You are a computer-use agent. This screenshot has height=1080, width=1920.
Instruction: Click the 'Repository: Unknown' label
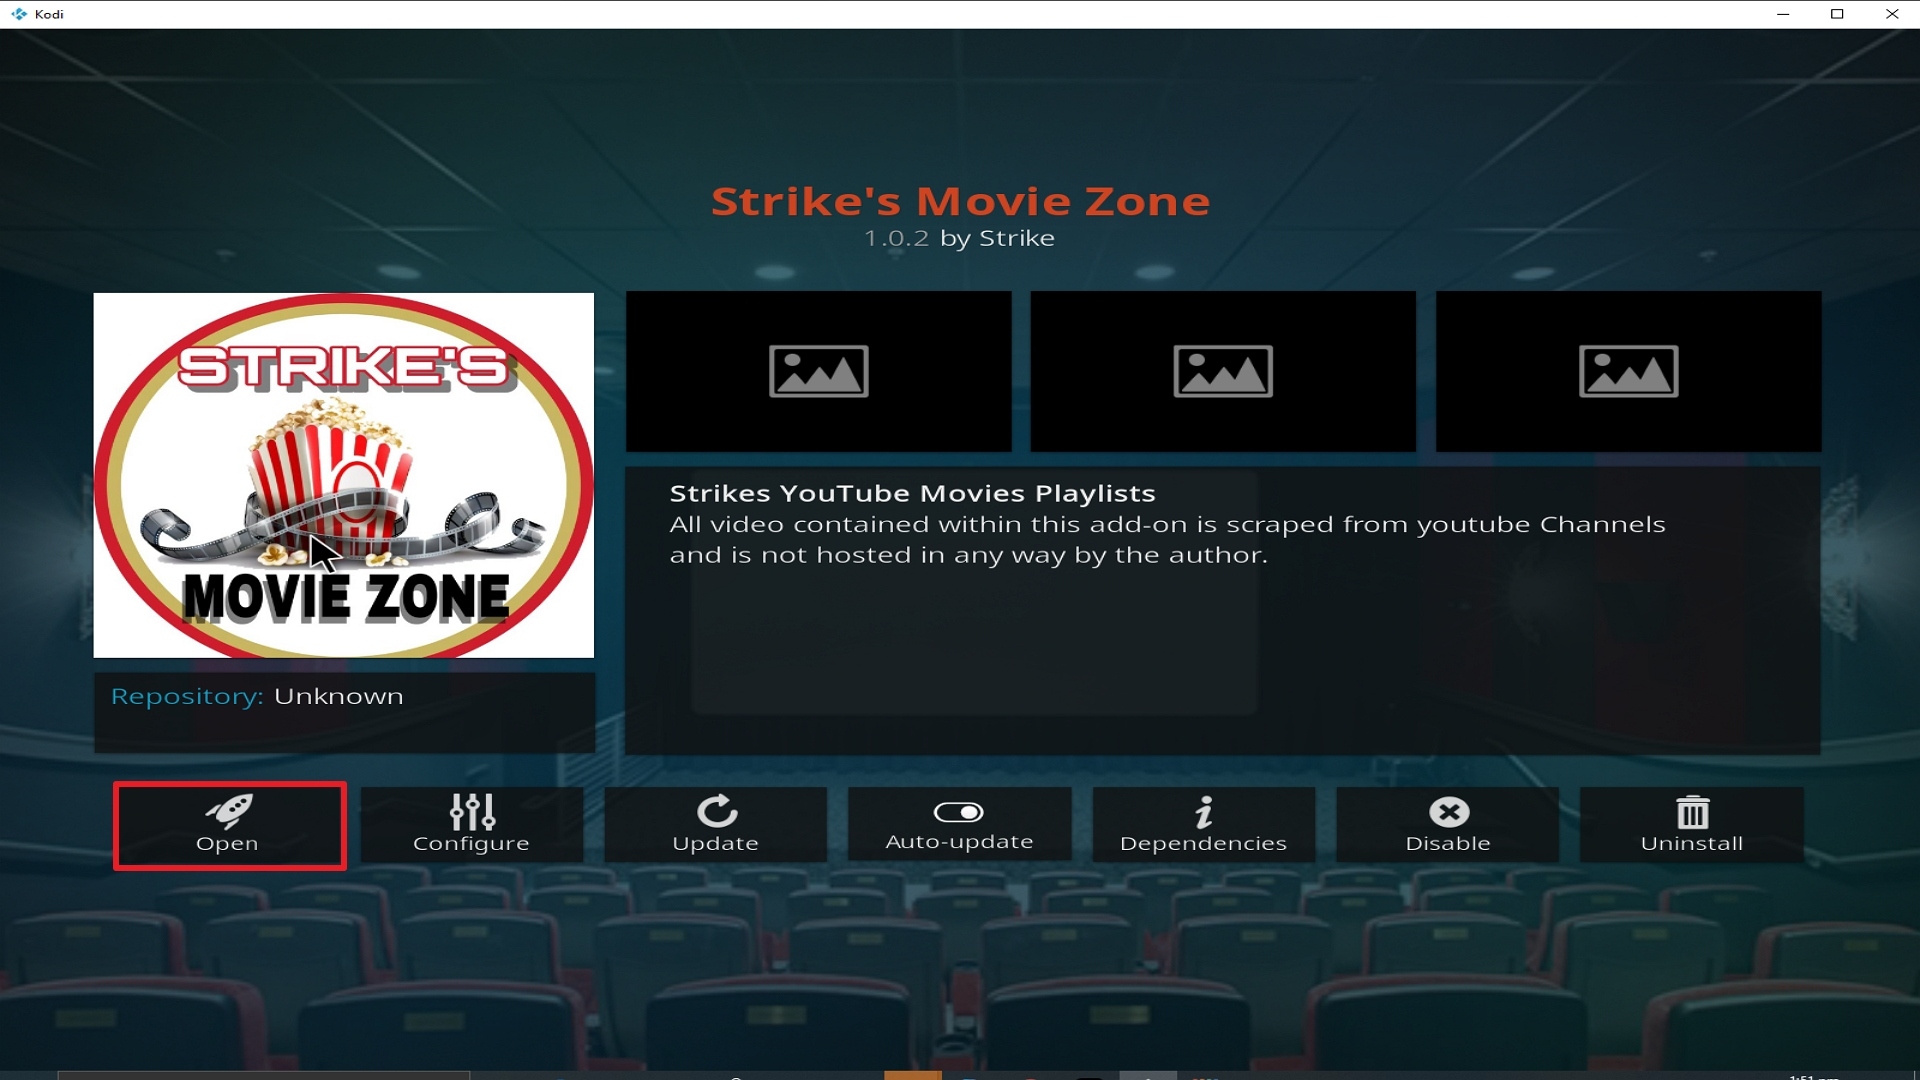pyautogui.click(x=257, y=696)
